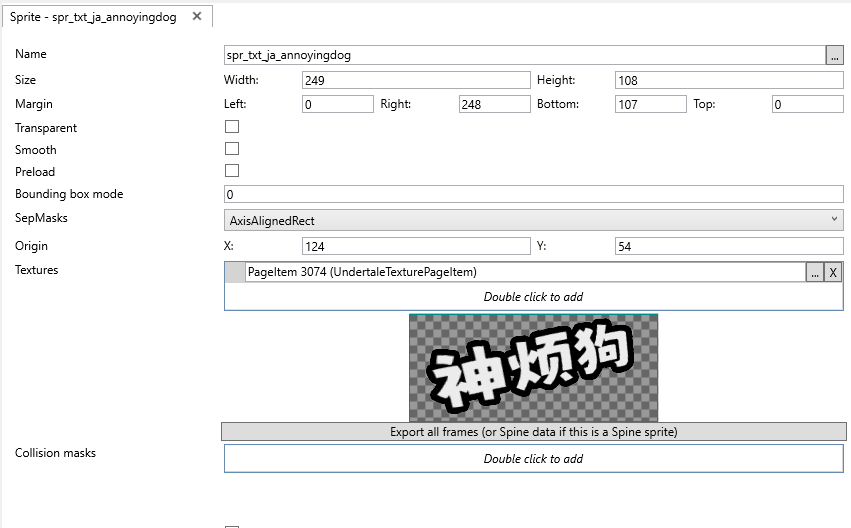
Task: Click the Origin X field with 124
Action: [x=416, y=246]
